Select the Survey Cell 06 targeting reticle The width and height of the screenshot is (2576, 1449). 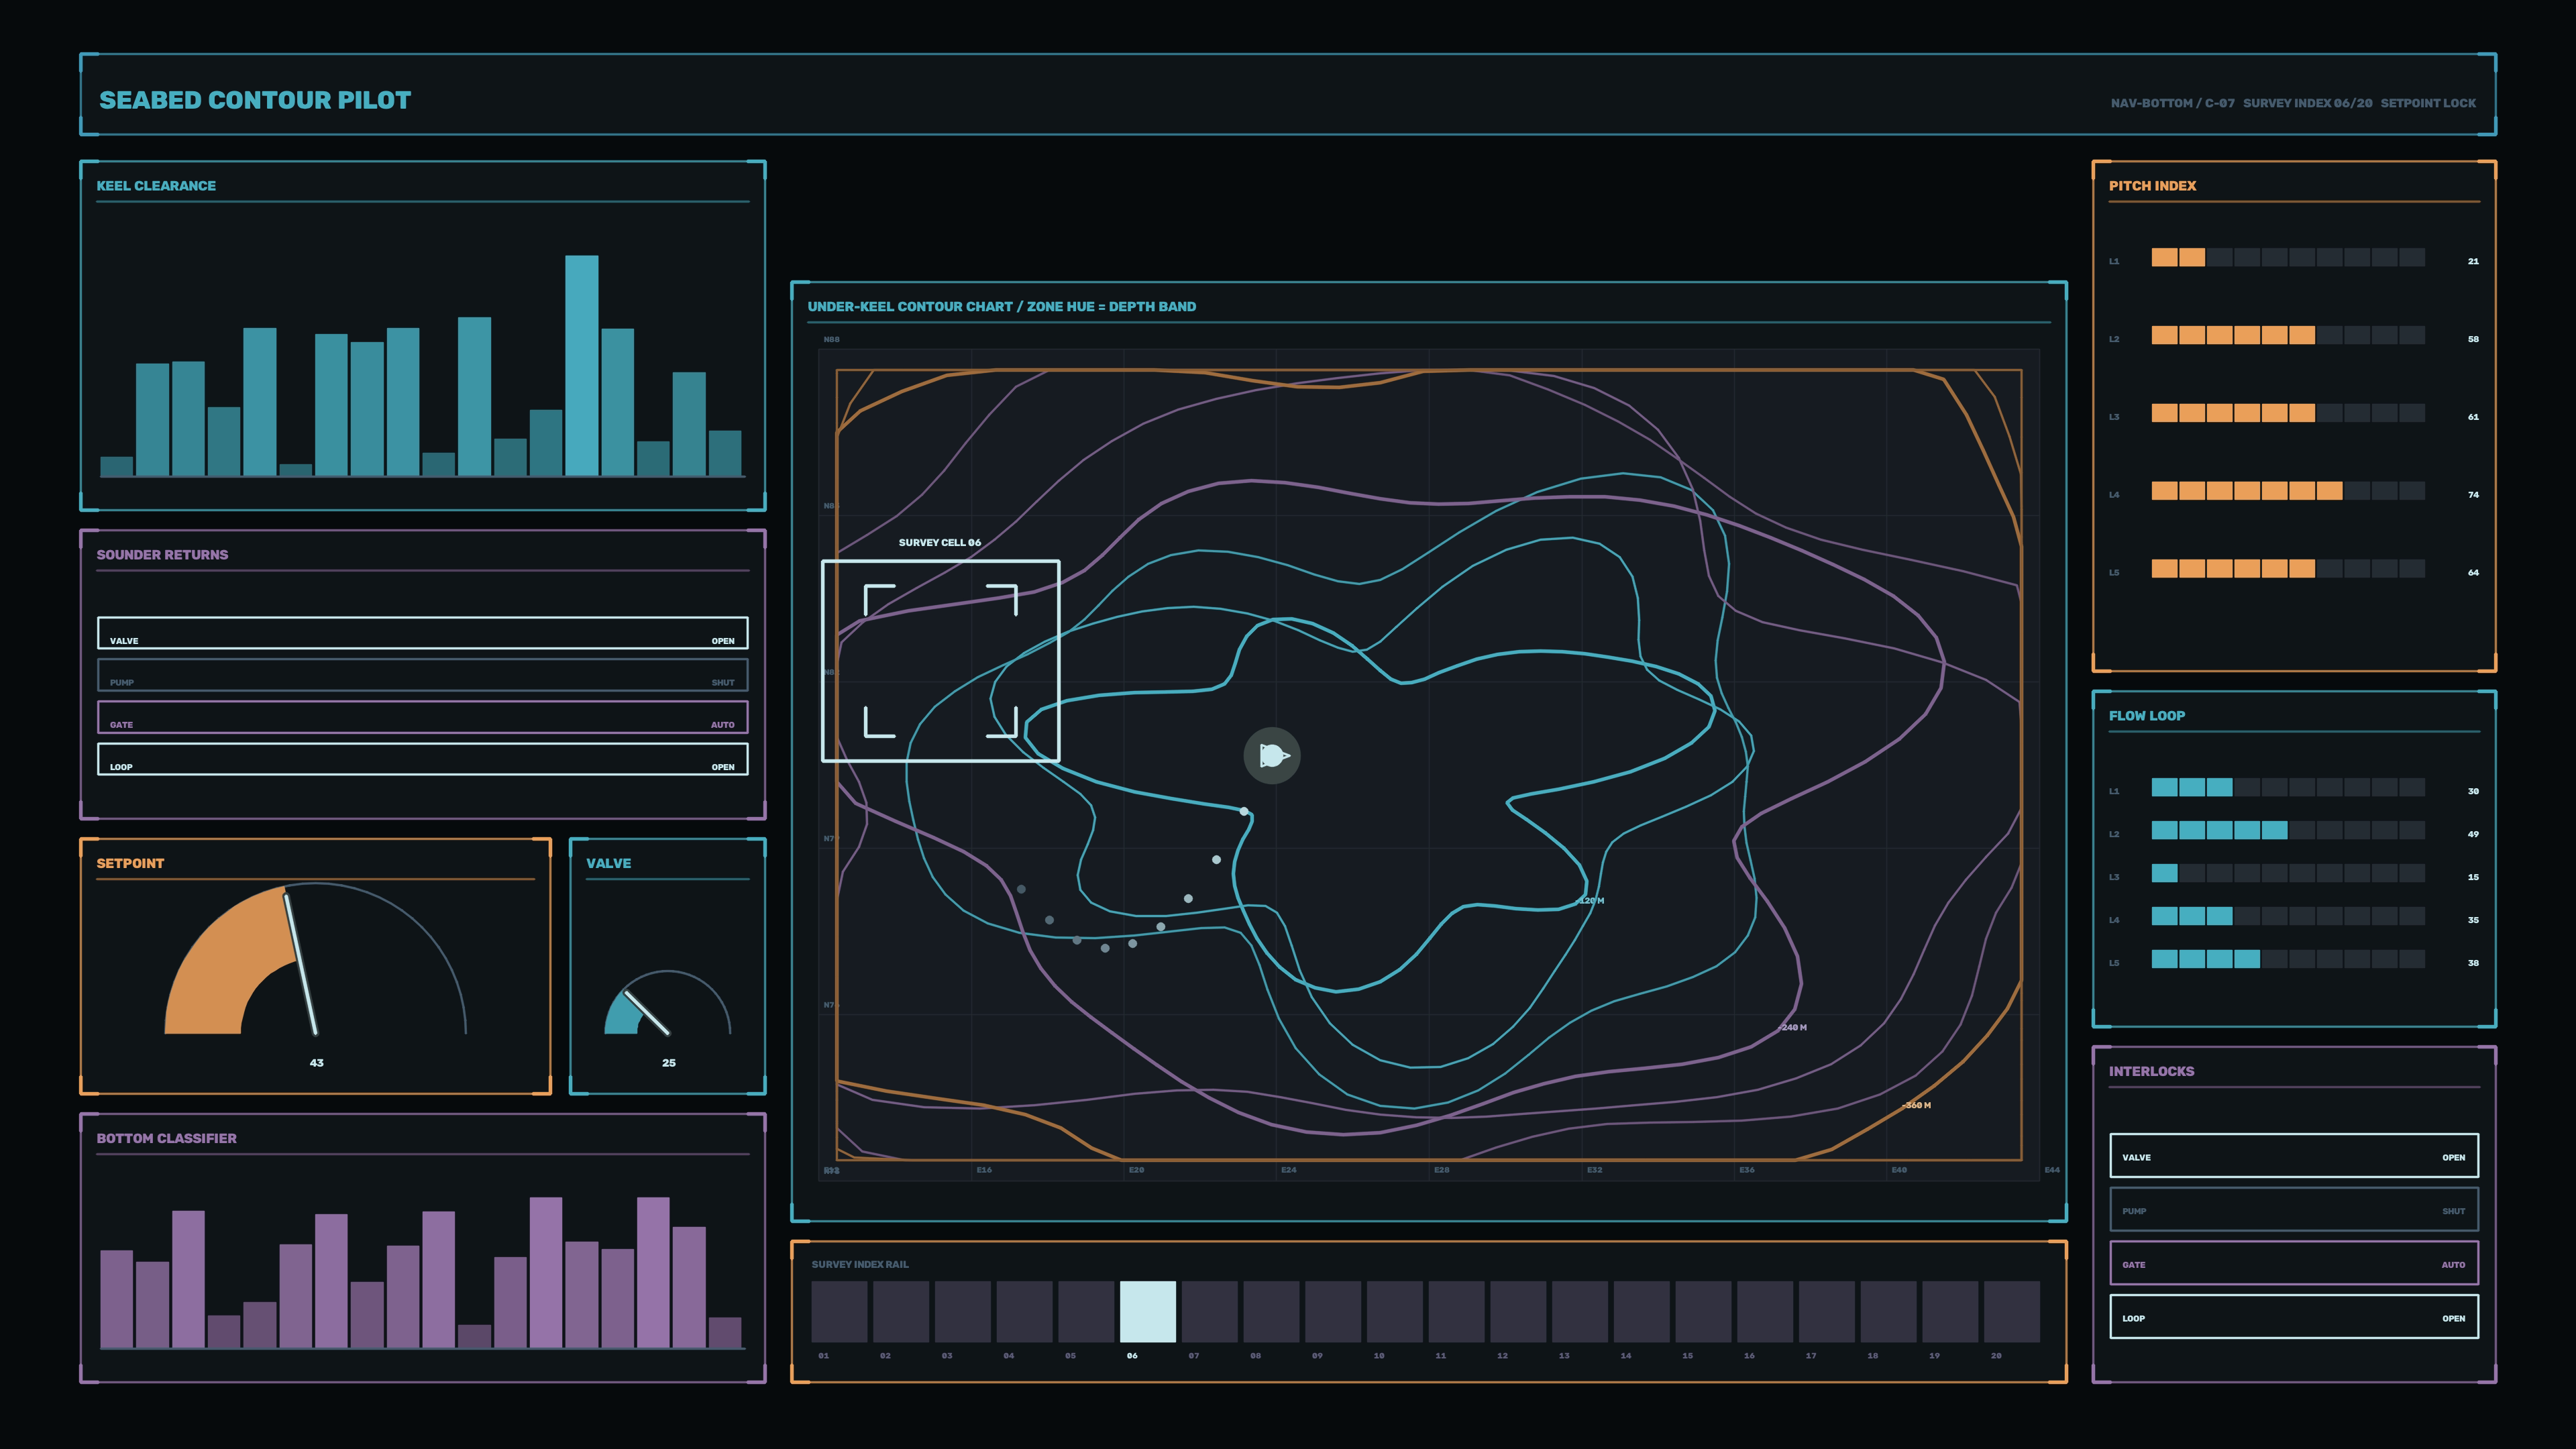(940, 661)
